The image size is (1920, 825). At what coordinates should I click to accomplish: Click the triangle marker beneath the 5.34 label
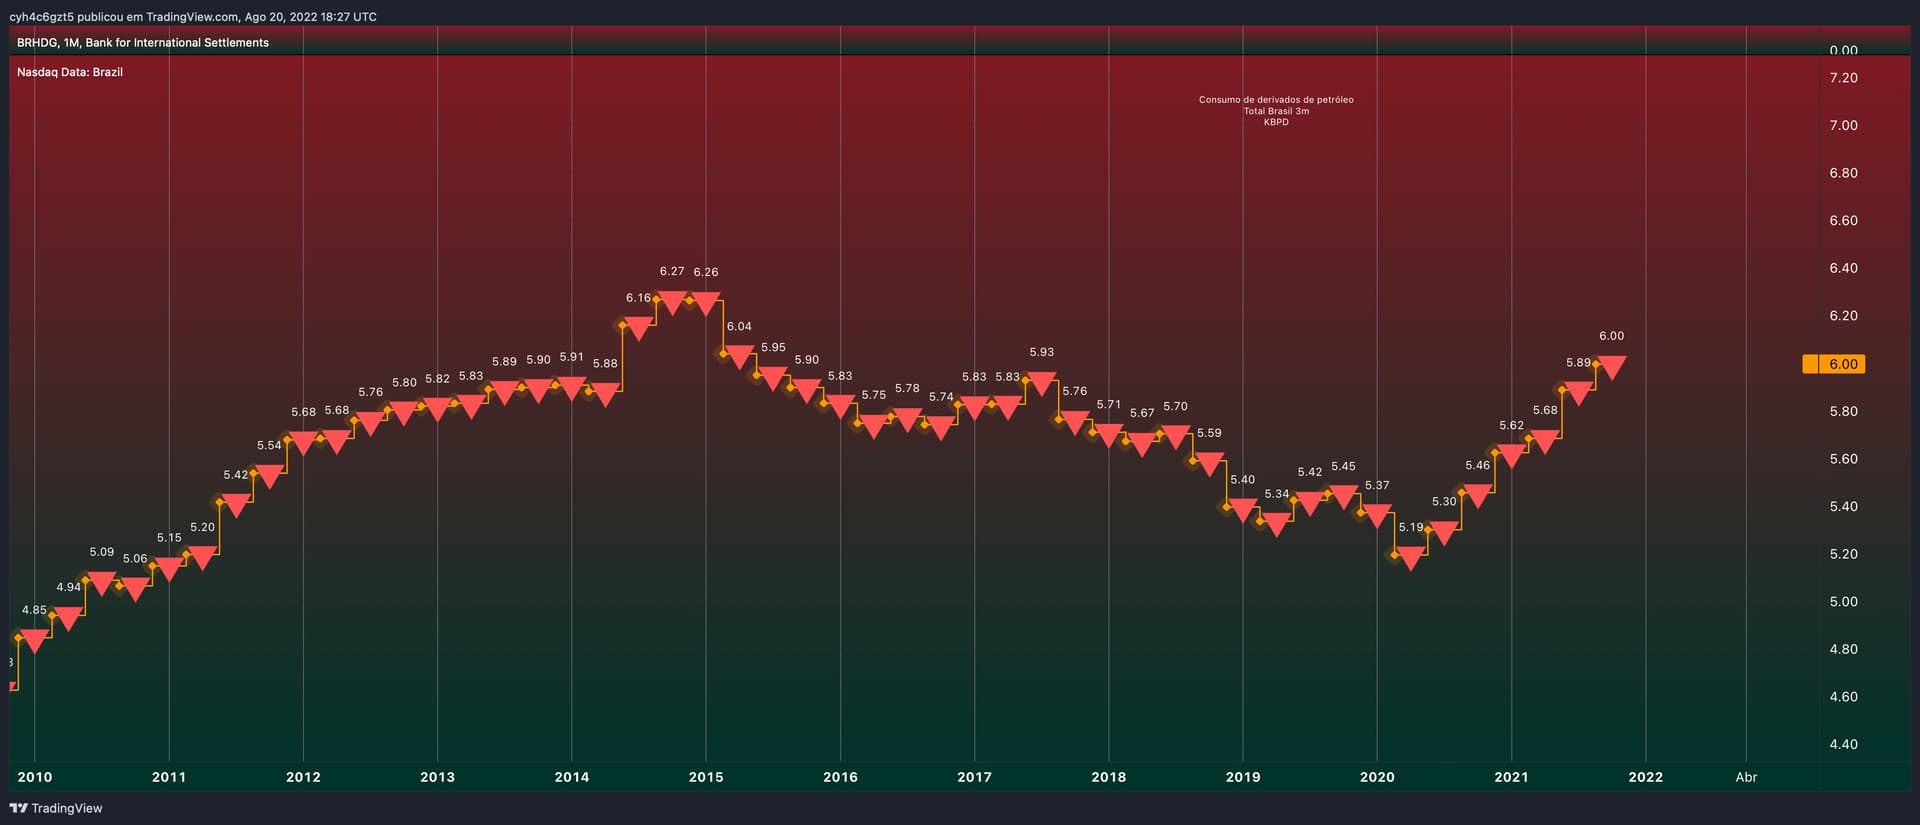[x=1276, y=525]
